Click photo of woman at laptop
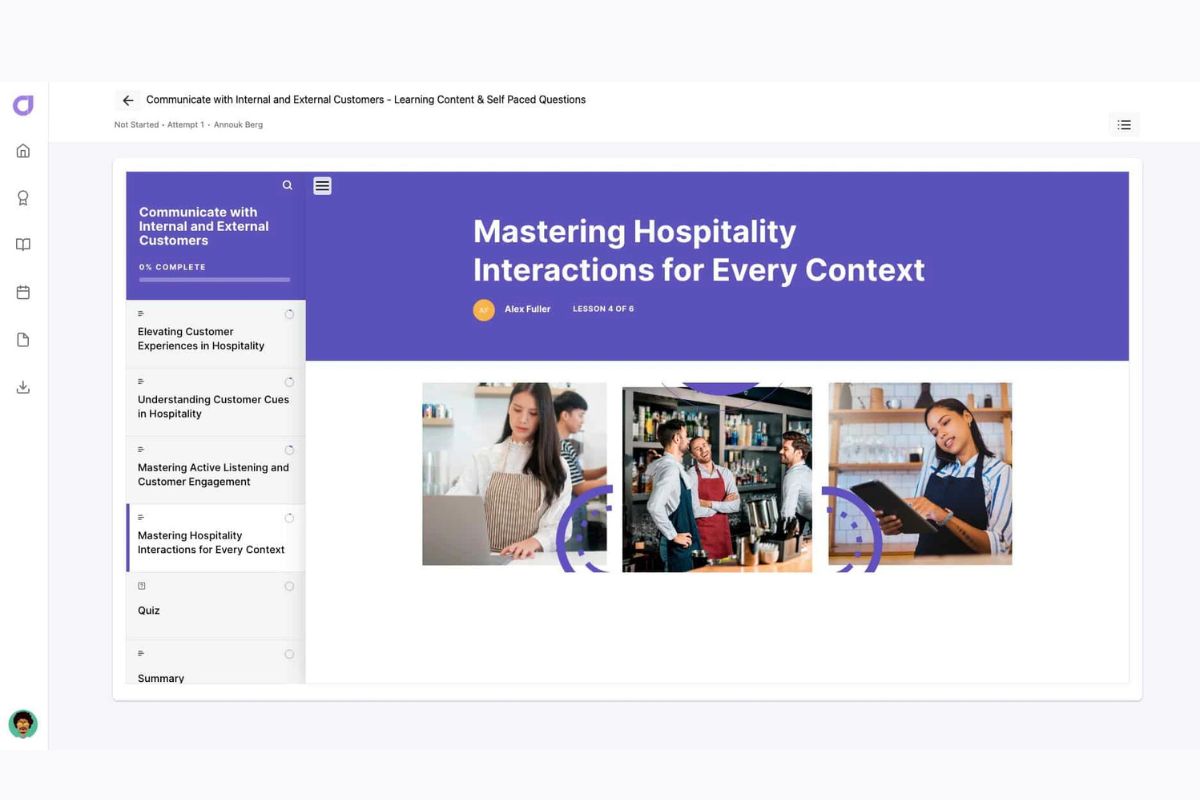 514,474
